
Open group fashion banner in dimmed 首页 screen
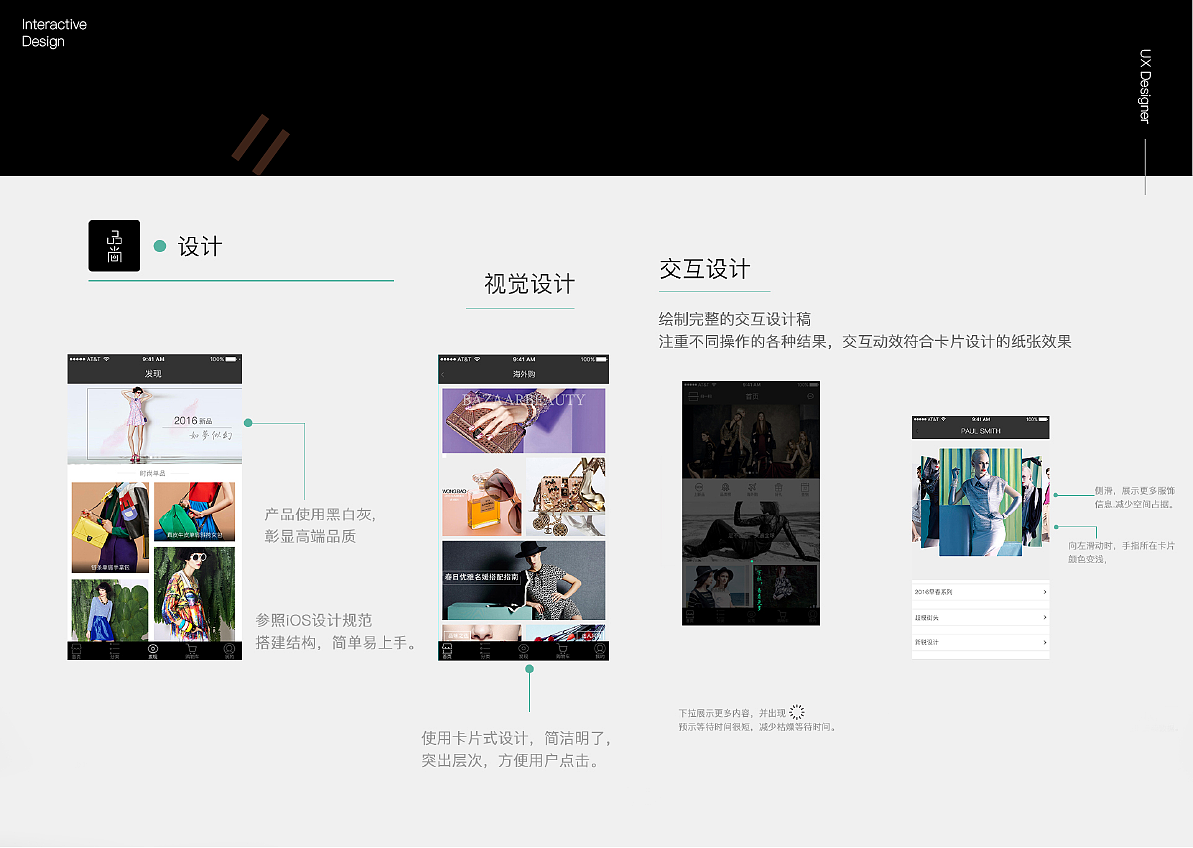[x=751, y=441]
